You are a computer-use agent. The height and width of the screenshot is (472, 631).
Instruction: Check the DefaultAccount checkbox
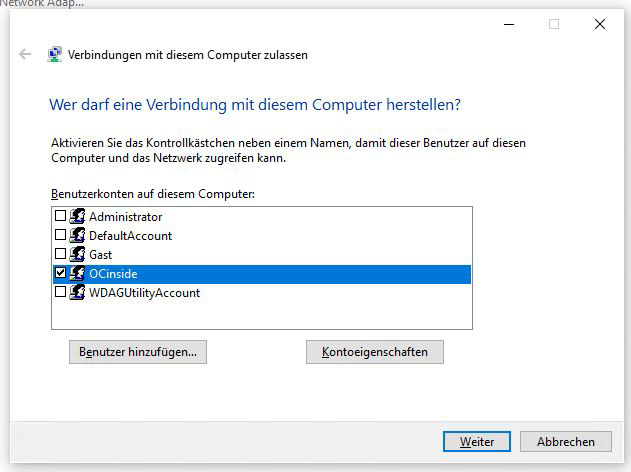pyautogui.click(x=60, y=235)
